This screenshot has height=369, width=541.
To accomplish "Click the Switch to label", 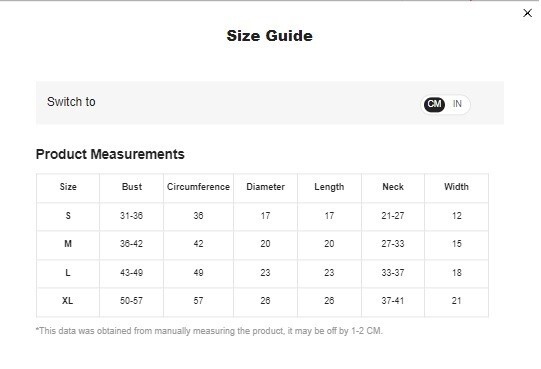I will pyautogui.click(x=71, y=102).
